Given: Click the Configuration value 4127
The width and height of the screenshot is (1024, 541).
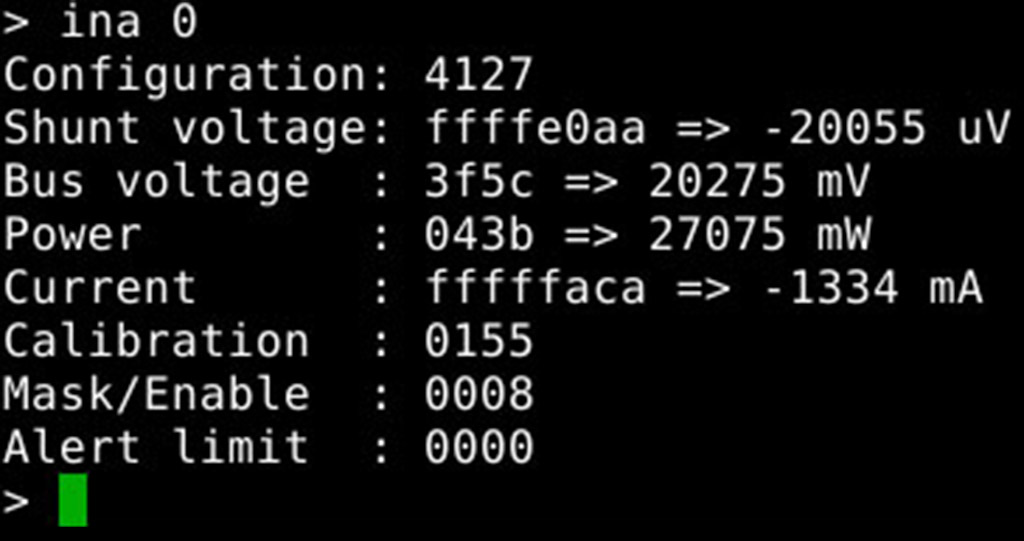Looking at the screenshot, I should [479, 75].
